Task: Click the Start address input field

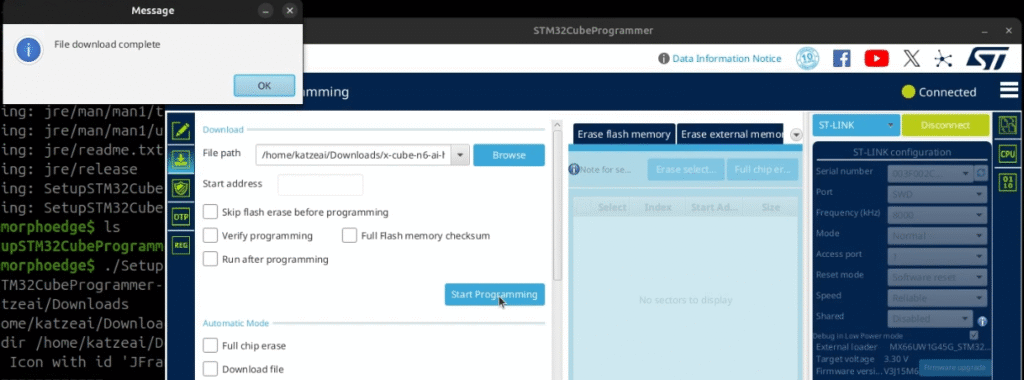Action: [x=320, y=185]
